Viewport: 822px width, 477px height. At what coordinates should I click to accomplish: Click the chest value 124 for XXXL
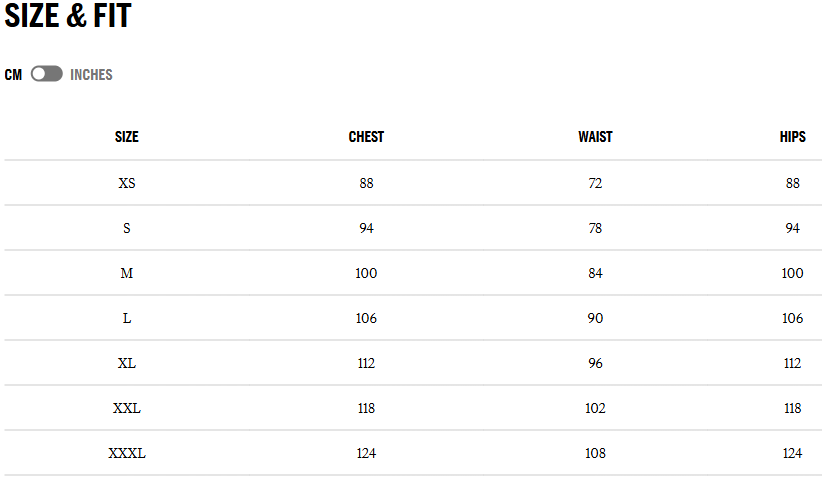(366, 453)
